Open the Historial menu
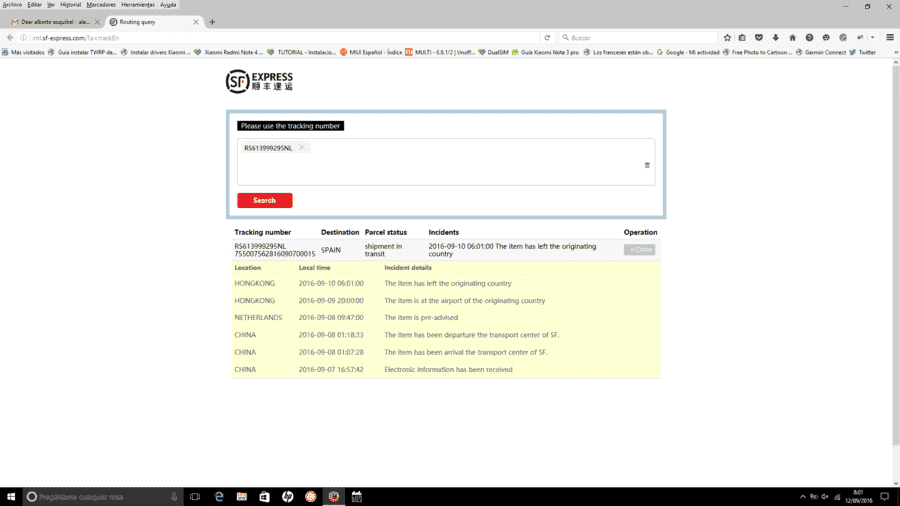 point(71,5)
